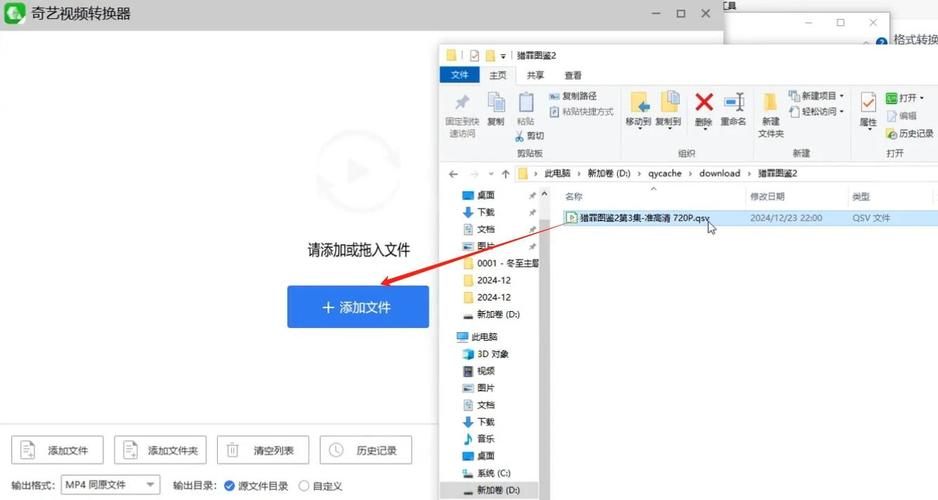This screenshot has height=500, width=938.
Task: Switch to the 共享 ribbon tab
Action: (x=535, y=75)
